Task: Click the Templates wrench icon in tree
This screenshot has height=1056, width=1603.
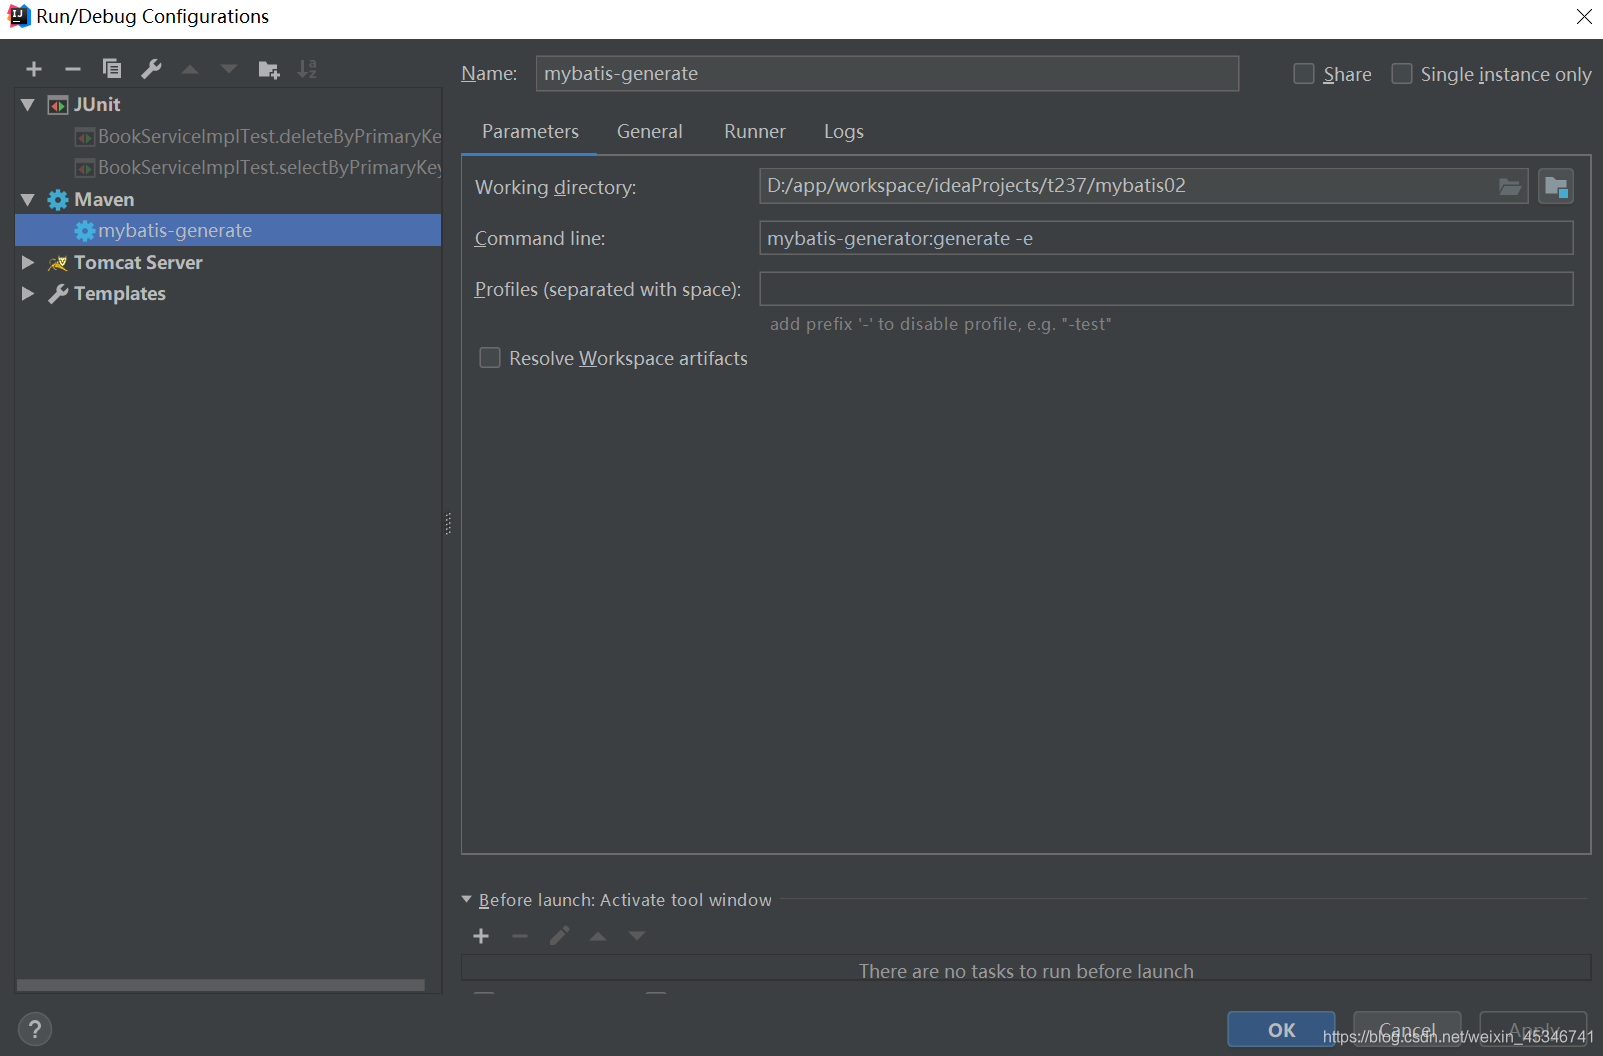Action: (x=58, y=294)
